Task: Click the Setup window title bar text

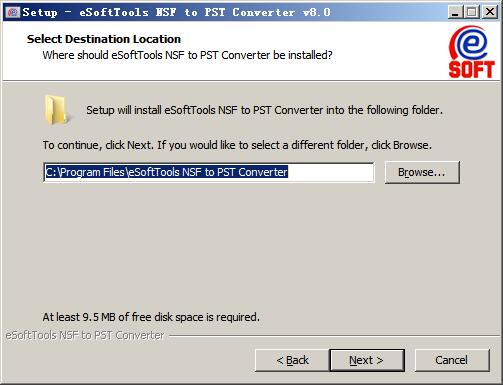Action: (x=177, y=13)
